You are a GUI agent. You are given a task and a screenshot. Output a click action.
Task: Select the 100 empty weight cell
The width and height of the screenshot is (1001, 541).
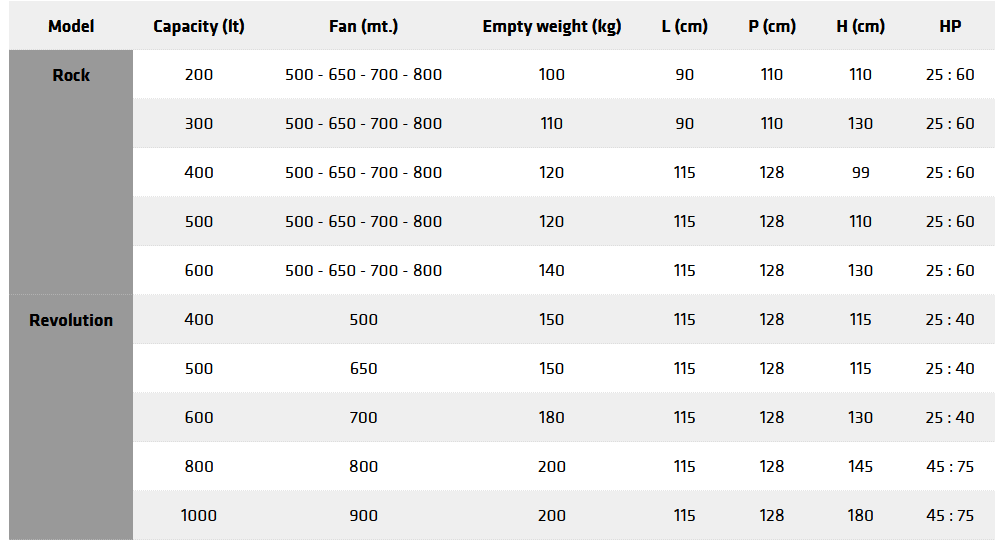point(552,75)
